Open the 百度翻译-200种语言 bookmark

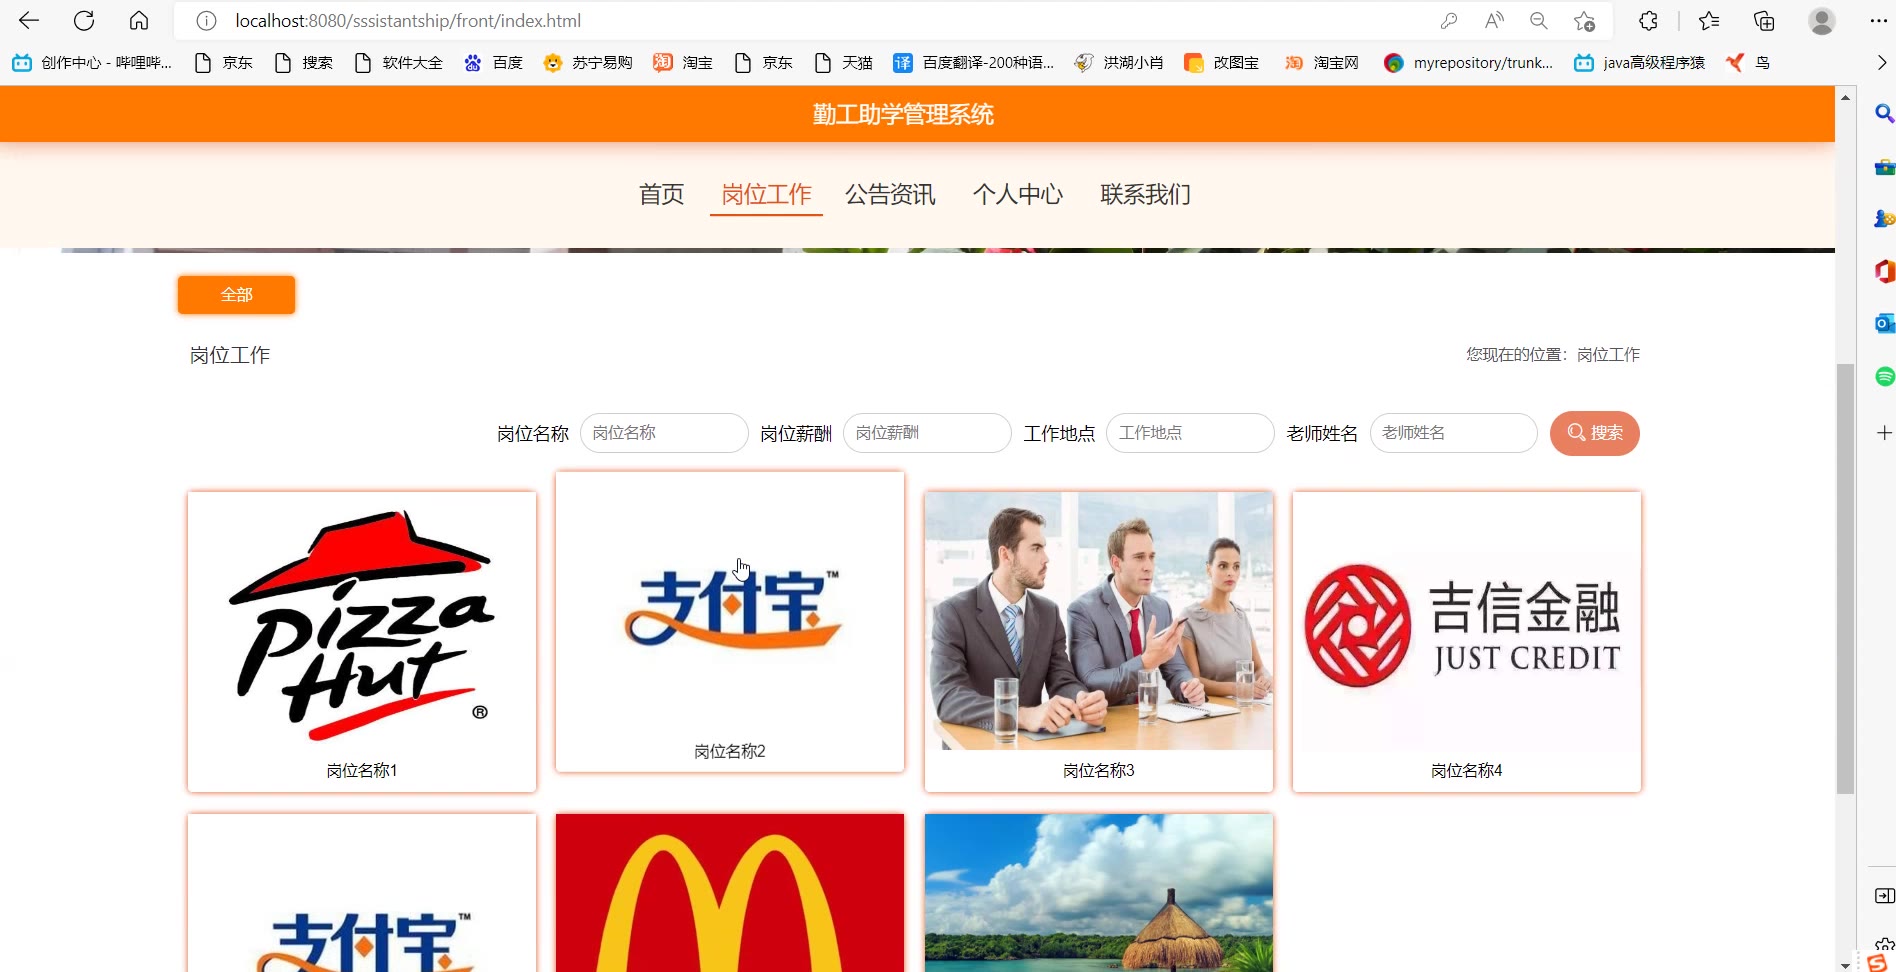point(974,63)
